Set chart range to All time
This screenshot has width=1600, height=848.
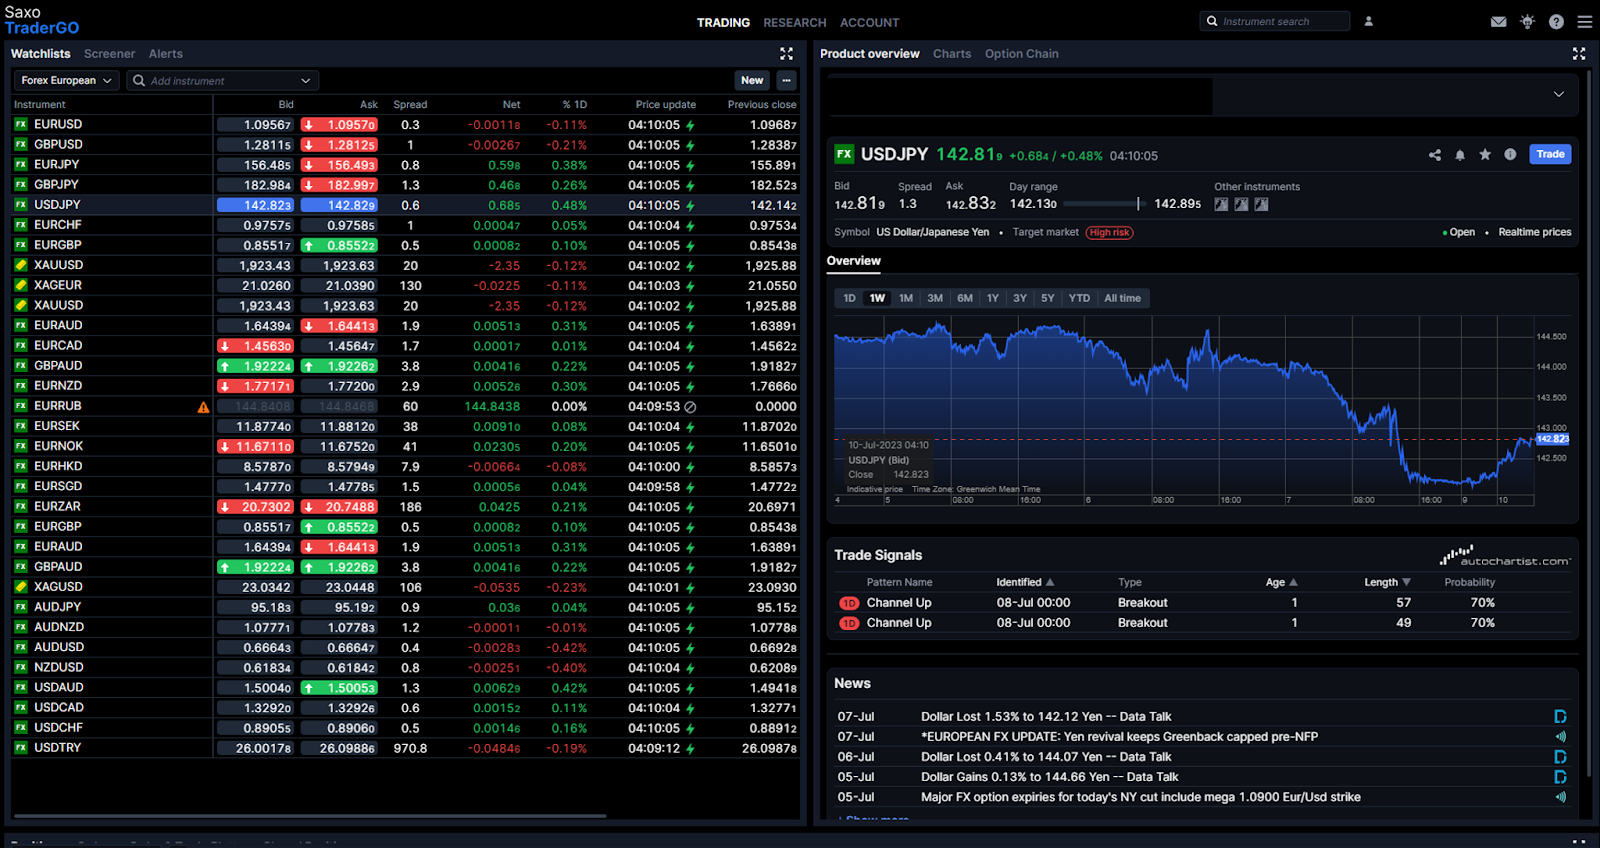pos(1122,298)
